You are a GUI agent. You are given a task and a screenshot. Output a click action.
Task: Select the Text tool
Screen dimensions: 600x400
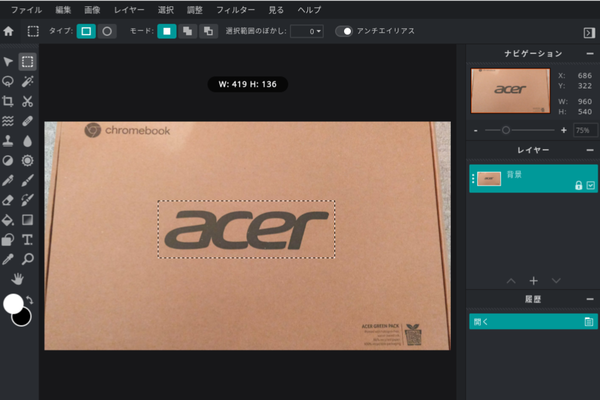27,240
